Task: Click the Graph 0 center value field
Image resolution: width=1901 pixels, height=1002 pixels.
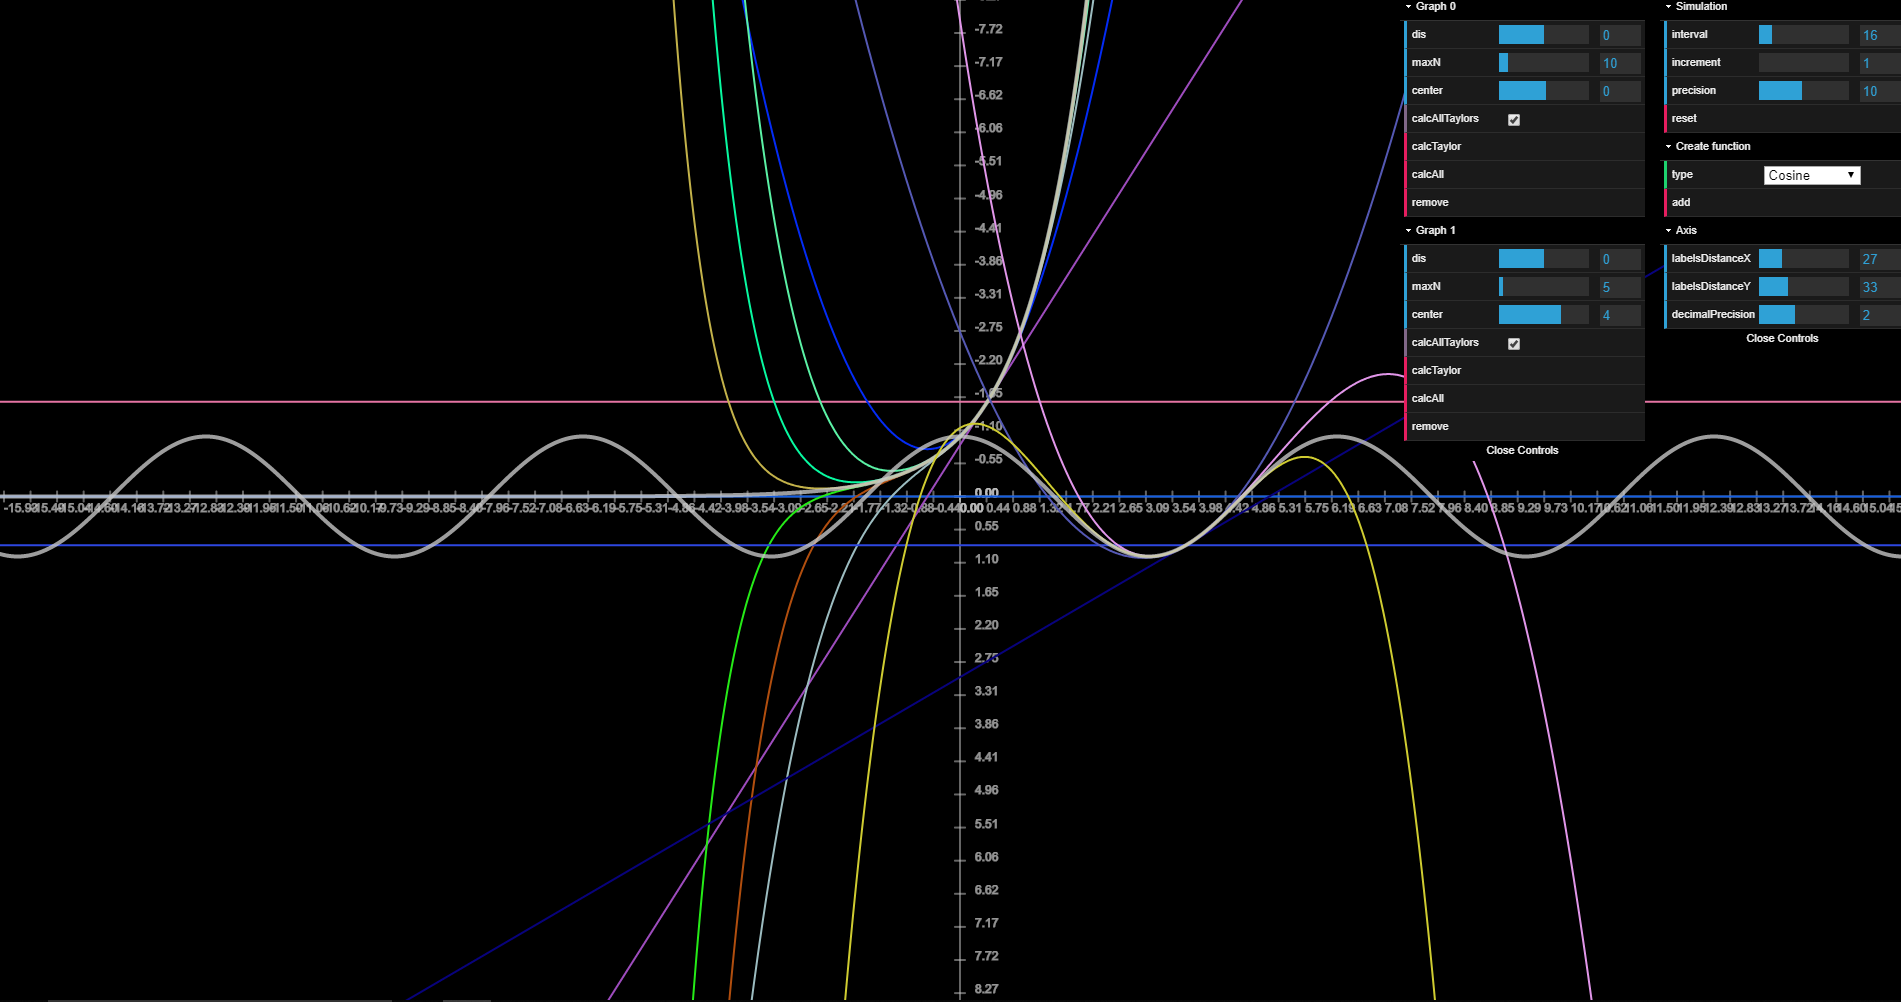Action: (1620, 91)
